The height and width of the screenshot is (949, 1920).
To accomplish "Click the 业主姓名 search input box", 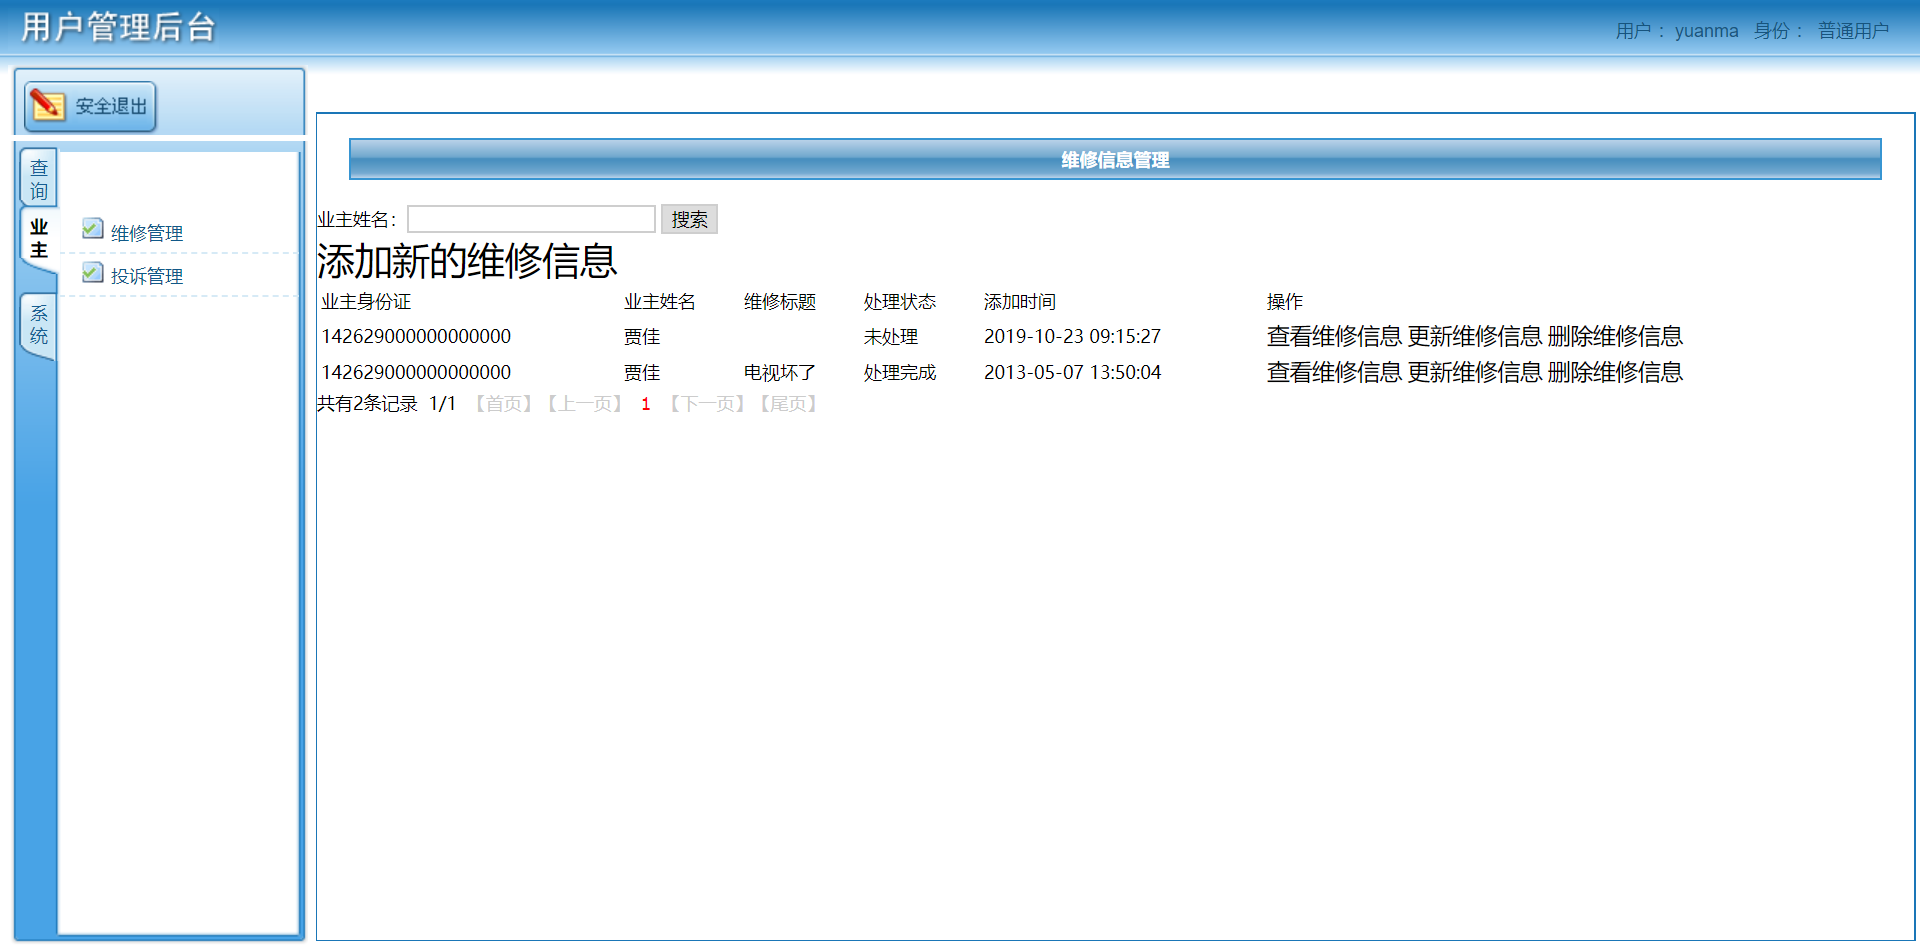I will coord(531,218).
